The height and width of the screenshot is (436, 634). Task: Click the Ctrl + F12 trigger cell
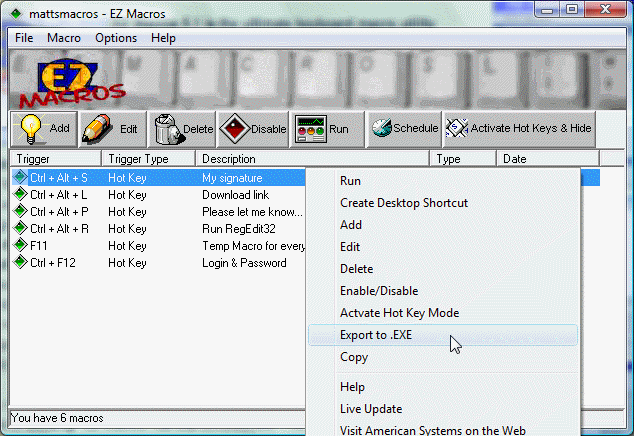pyautogui.click(x=53, y=262)
